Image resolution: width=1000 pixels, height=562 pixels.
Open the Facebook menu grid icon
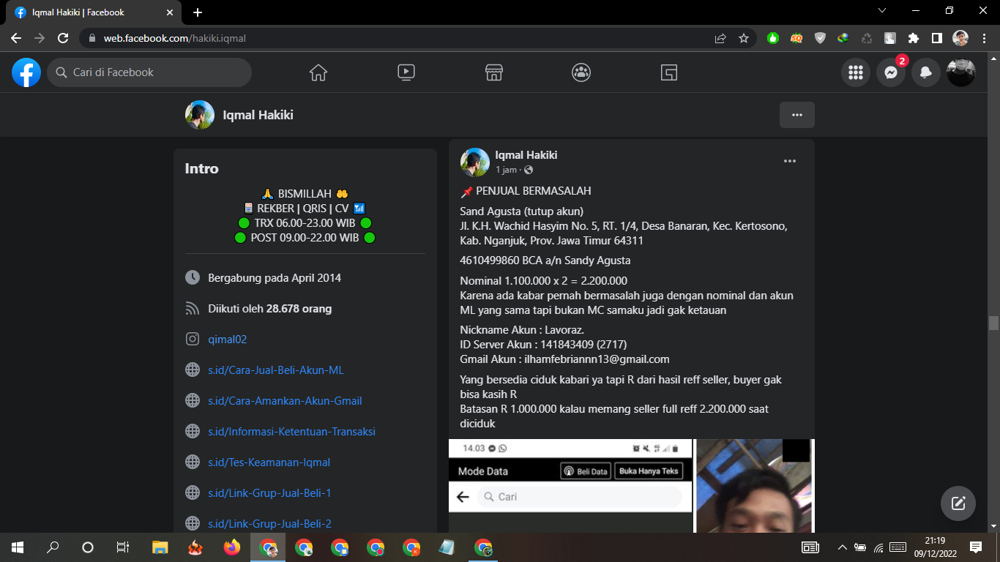[x=856, y=73]
